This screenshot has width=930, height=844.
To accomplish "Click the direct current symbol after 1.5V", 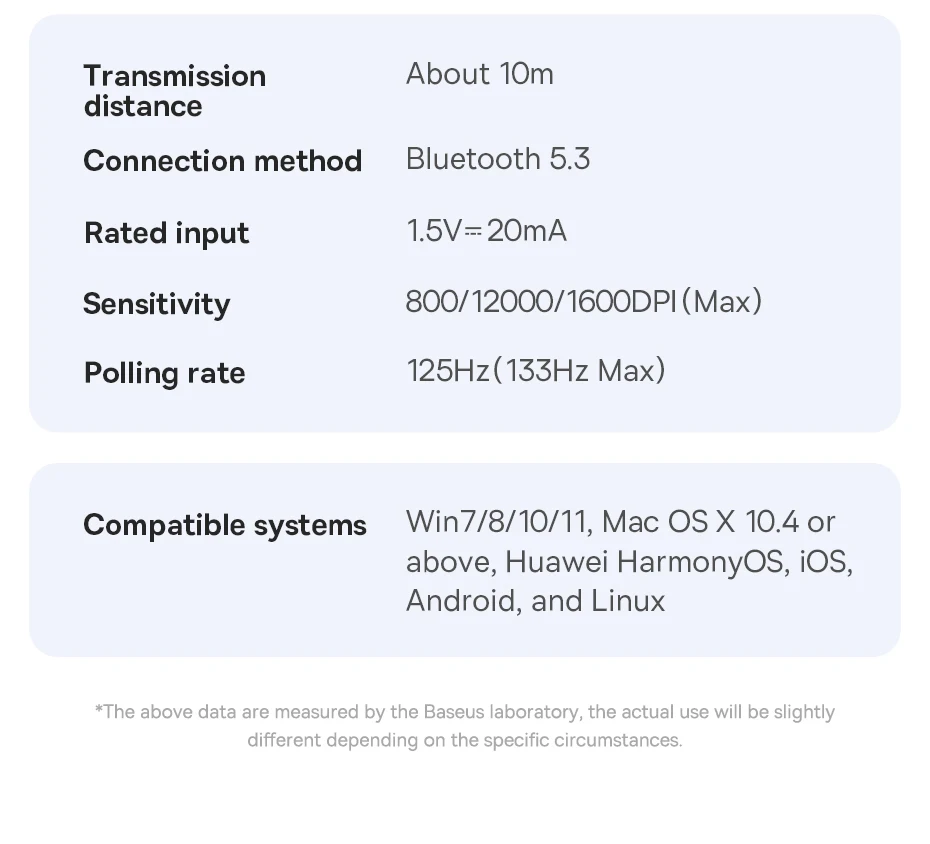I will click(474, 232).
